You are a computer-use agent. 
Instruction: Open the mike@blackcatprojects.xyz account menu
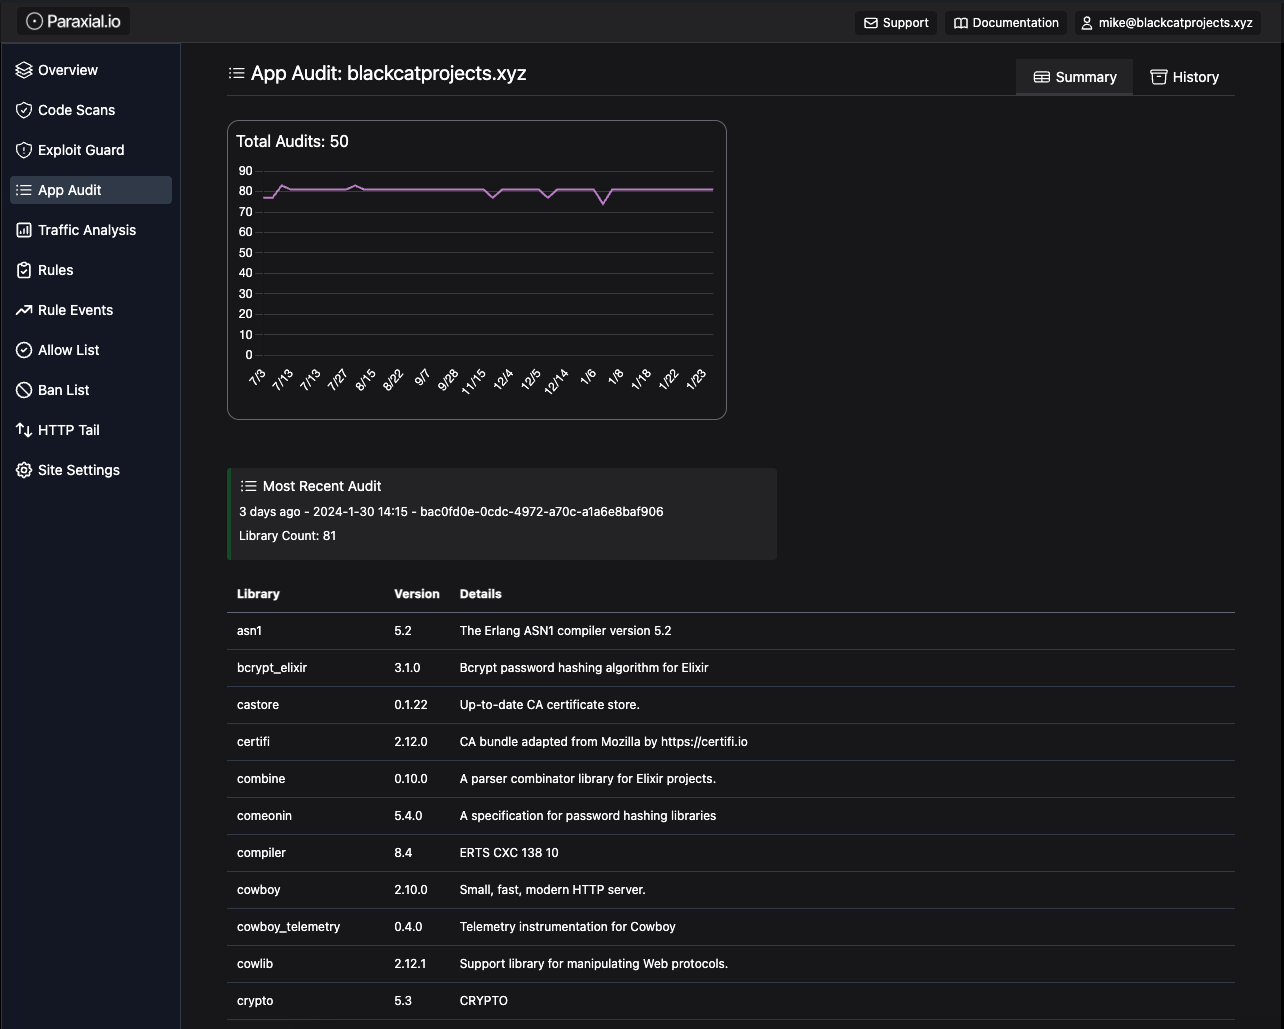click(x=1168, y=23)
